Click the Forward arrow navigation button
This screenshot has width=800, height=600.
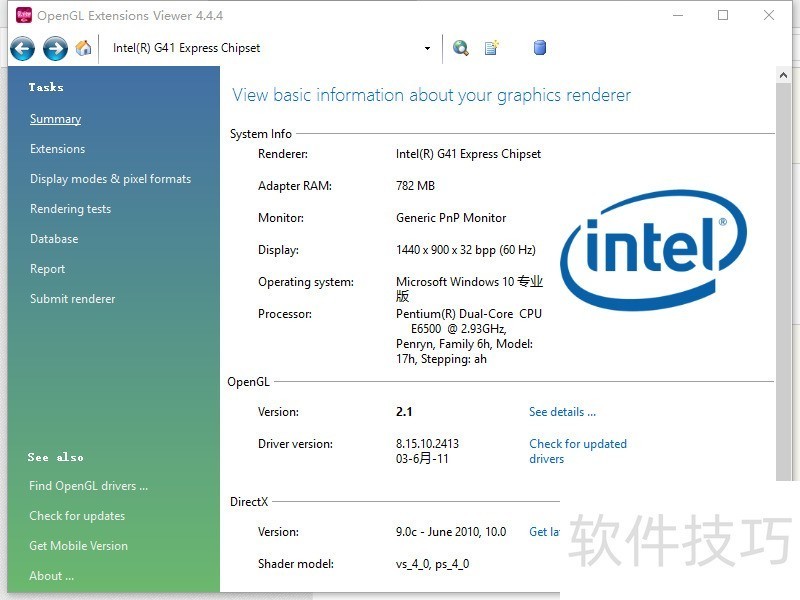tap(55, 49)
